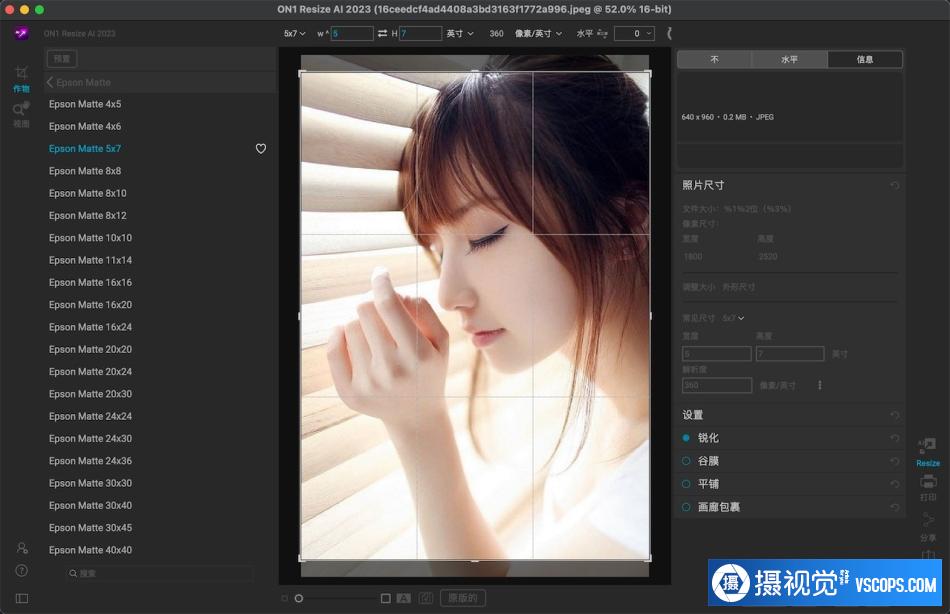Click the ON1 Resize AI app logo
The height and width of the screenshot is (614, 950).
(x=21, y=33)
